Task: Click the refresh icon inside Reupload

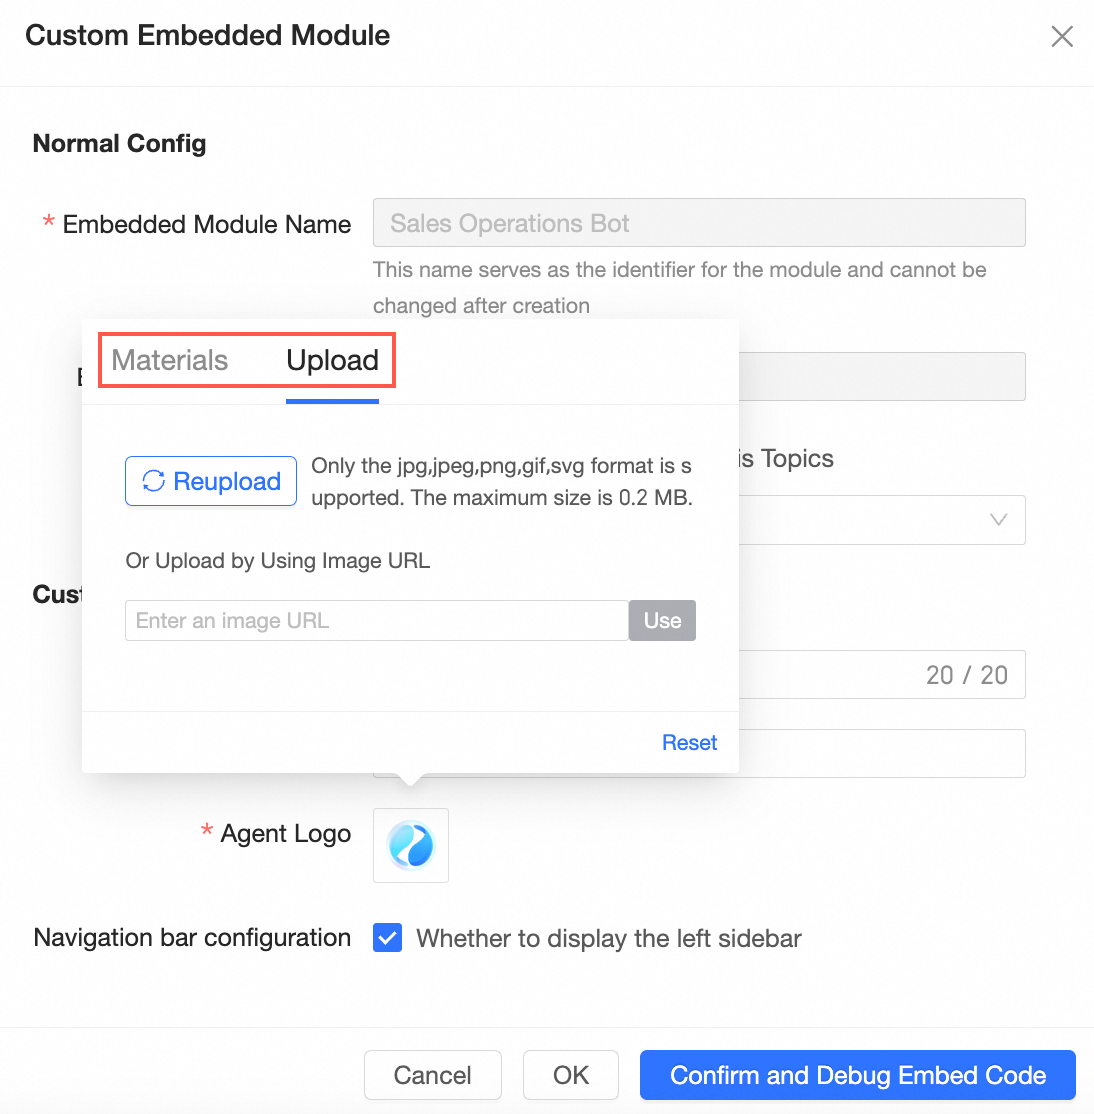Action: click(x=153, y=481)
